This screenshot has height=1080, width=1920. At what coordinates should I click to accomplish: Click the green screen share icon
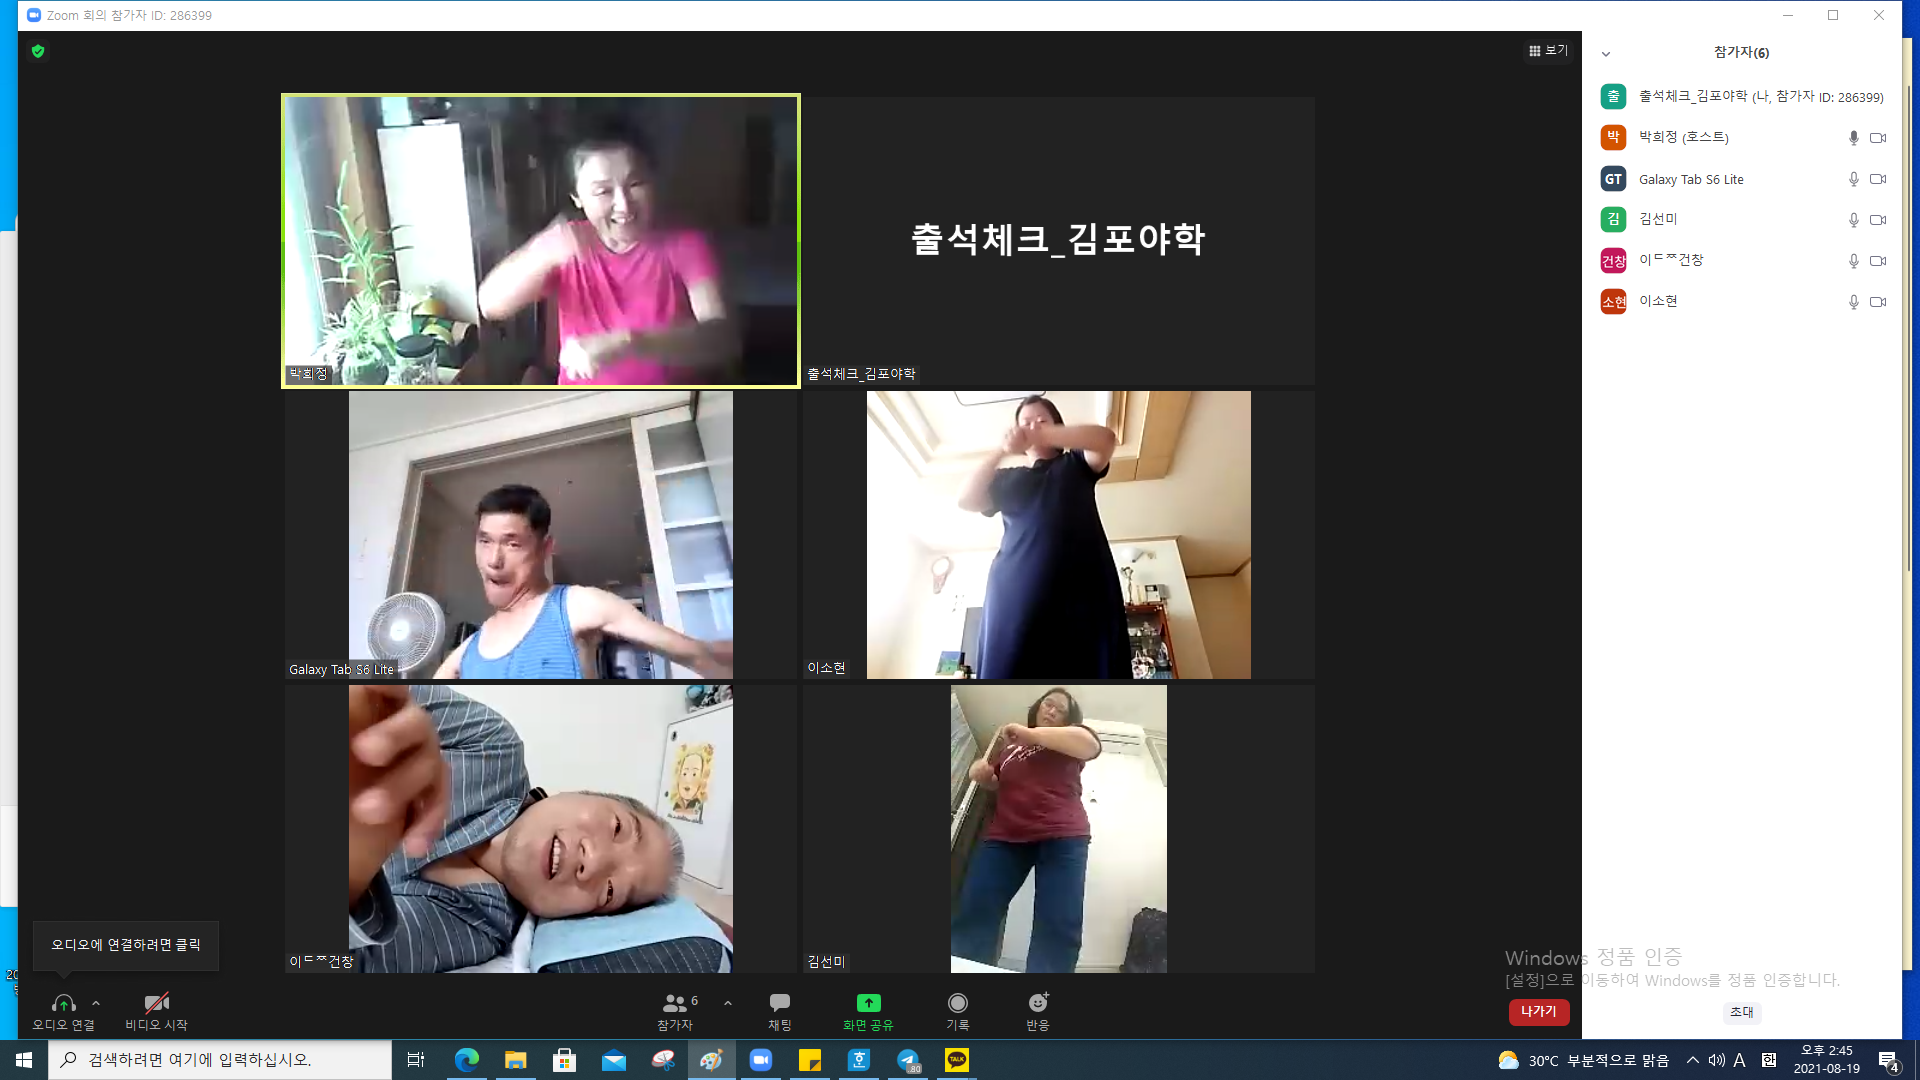click(x=868, y=1003)
